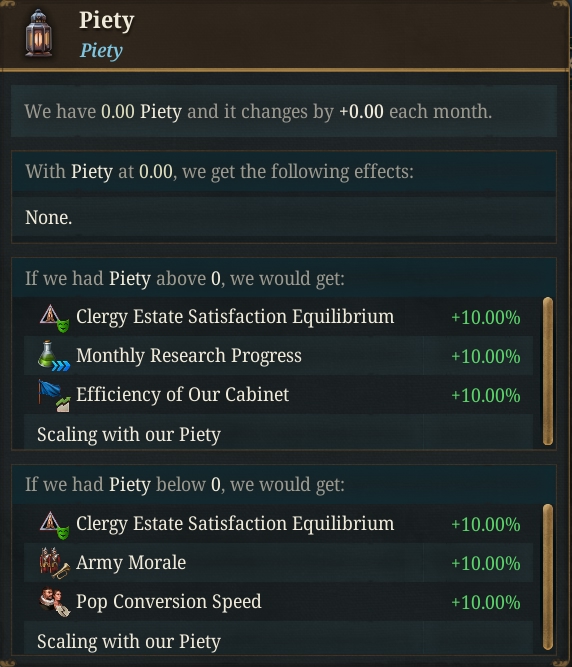Image resolution: width=572 pixels, height=667 pixels.
Task: Click the Piety lantern icon
Action: (39, 34)
